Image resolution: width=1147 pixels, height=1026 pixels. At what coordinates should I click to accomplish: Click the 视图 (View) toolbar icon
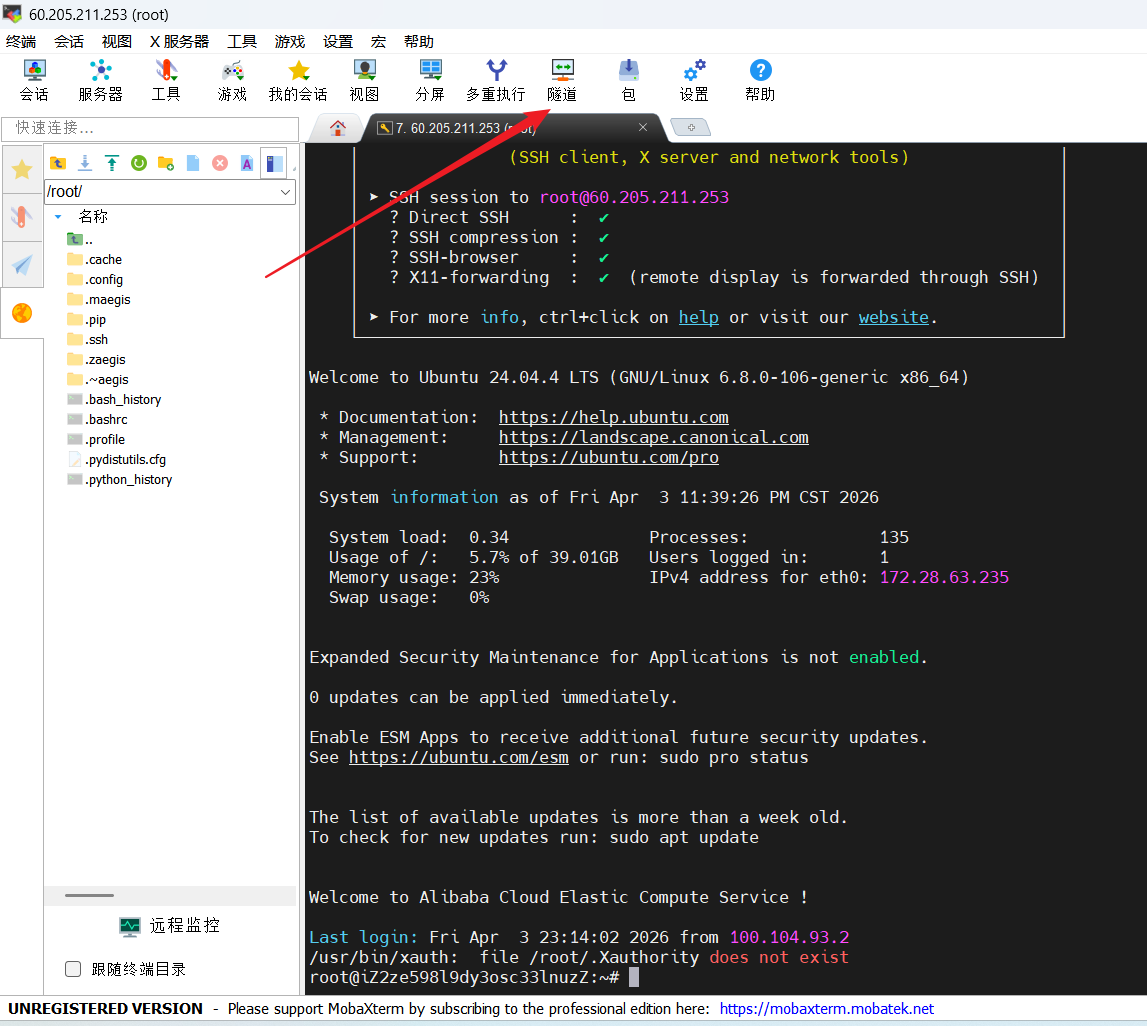click(x=364, y=80)
